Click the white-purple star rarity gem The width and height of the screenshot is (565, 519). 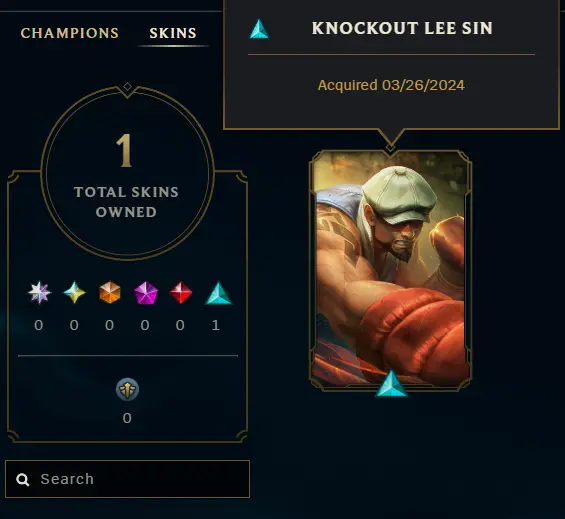tap(39, 292)
